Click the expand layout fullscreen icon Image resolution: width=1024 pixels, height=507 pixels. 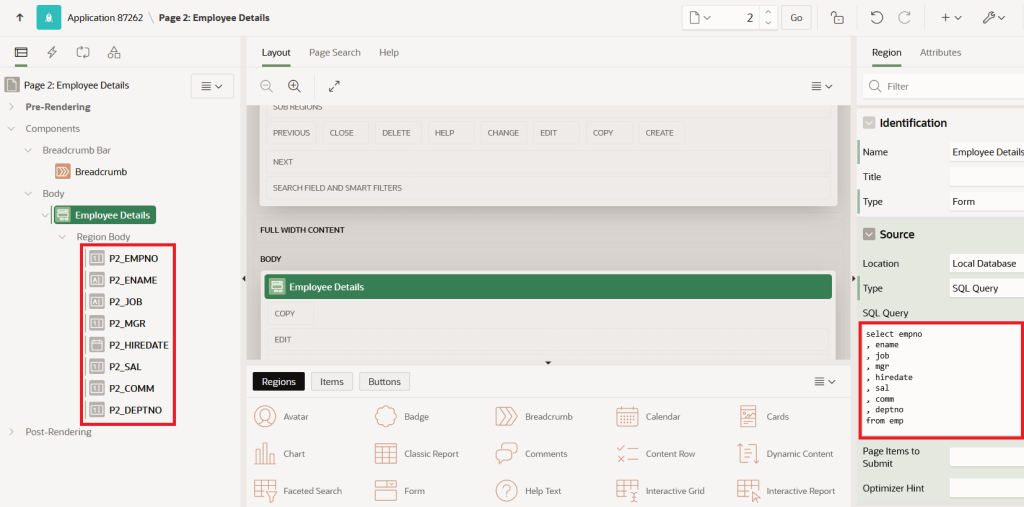[x=334, y=86]
